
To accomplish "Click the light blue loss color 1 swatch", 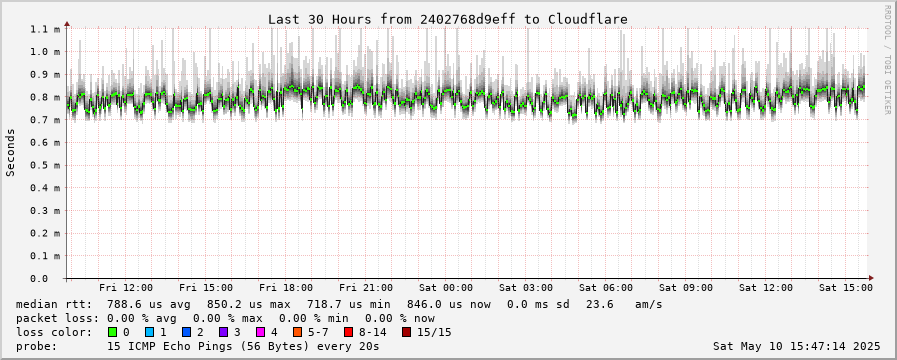I will tap(149, 332).
